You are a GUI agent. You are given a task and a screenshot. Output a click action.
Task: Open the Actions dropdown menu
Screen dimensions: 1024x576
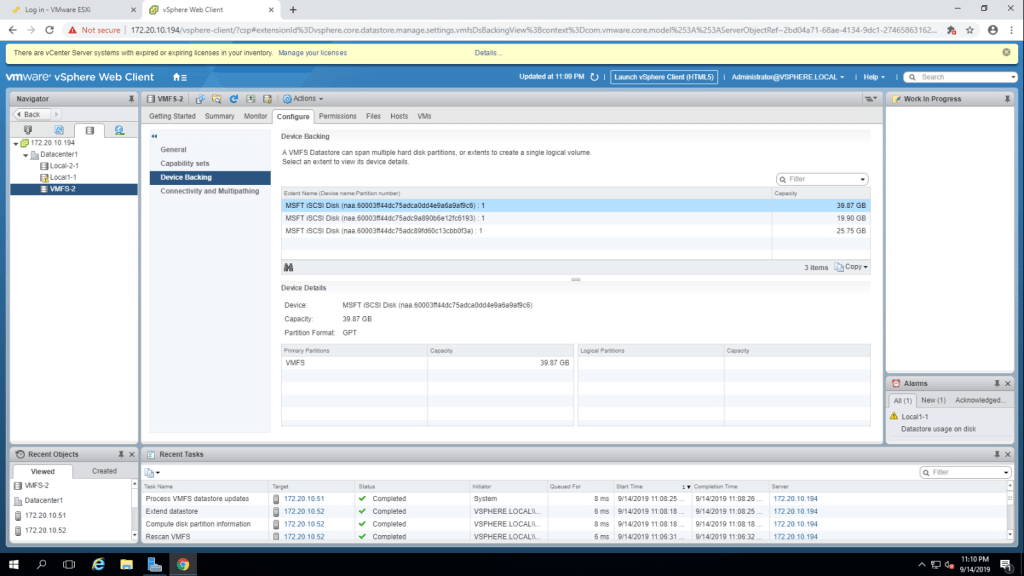[302, 99]
